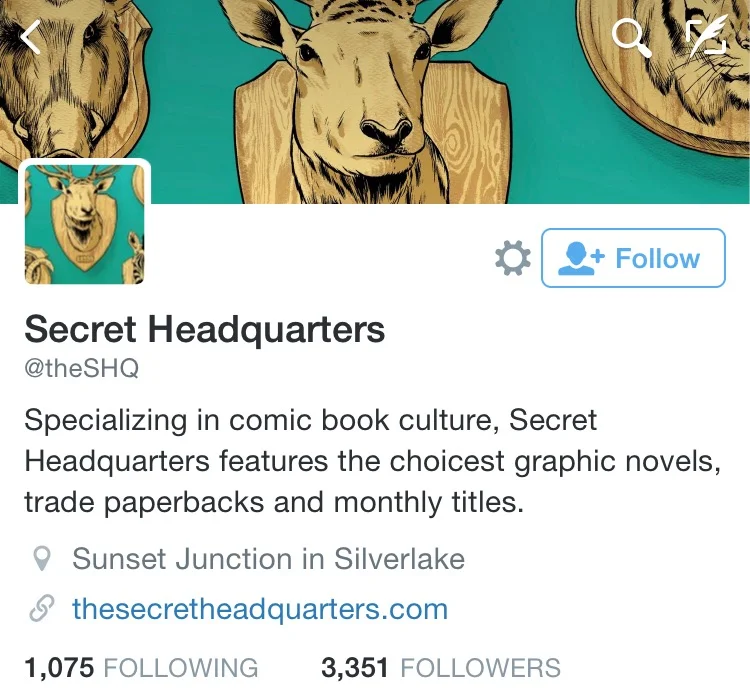Compose a new tweet with quill icon
This screenshot has height=691, width=750.
pyautogui.click(x=706, y=34)
